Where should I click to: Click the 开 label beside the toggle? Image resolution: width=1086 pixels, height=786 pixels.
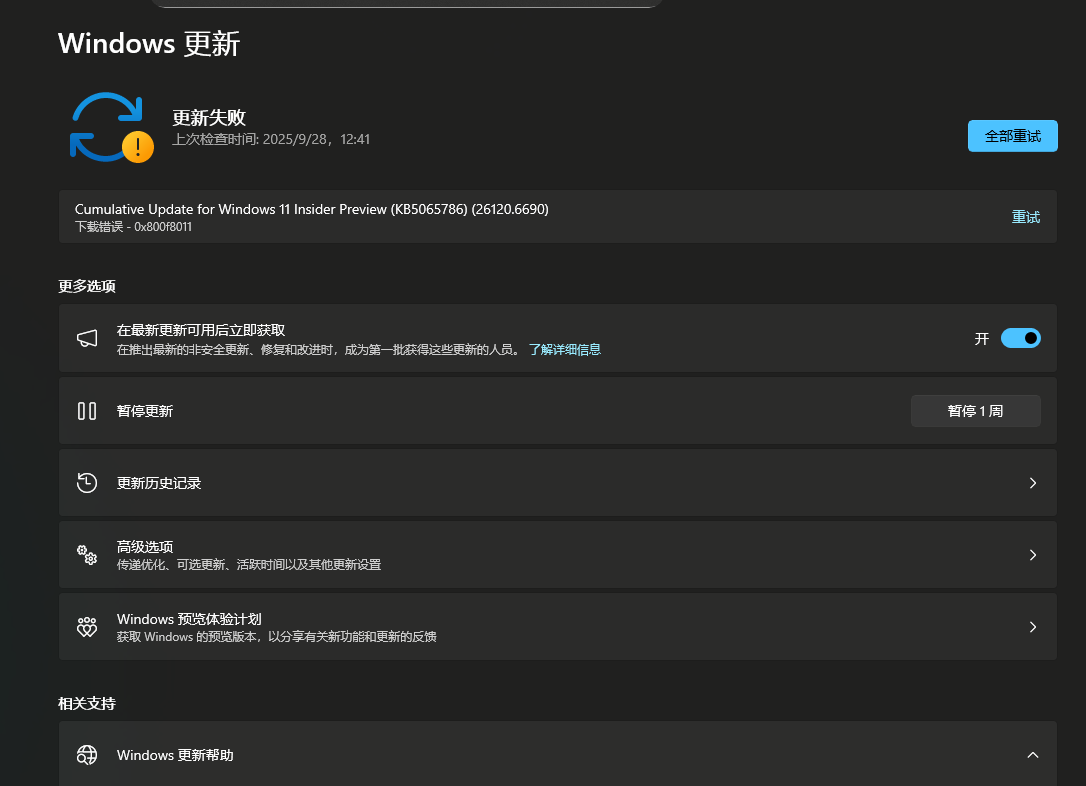point(981,339)
